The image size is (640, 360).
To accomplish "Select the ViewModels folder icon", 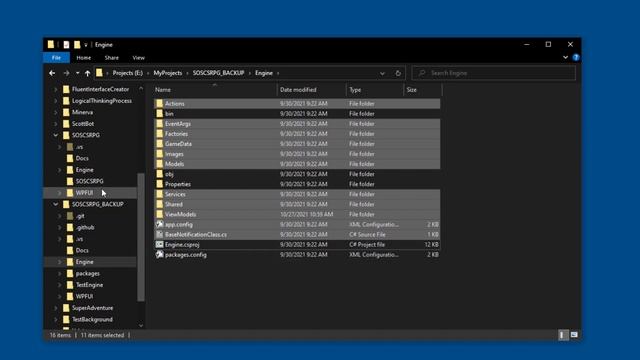I will 159,214.
